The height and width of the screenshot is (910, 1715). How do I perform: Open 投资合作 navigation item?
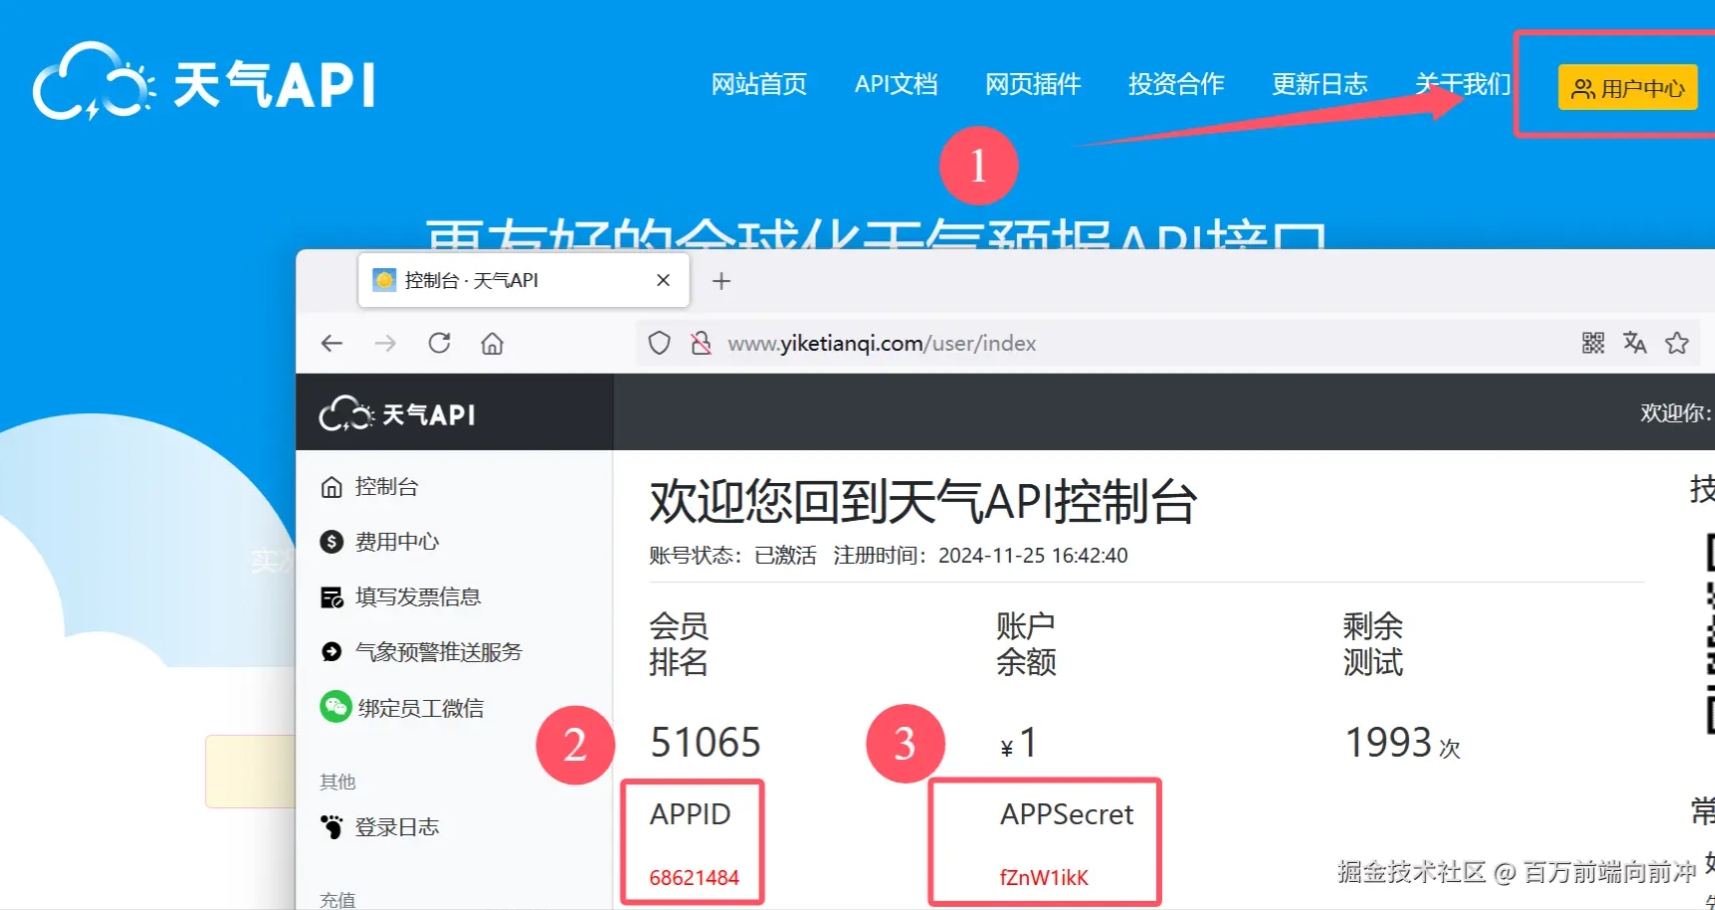[1176, 84]
